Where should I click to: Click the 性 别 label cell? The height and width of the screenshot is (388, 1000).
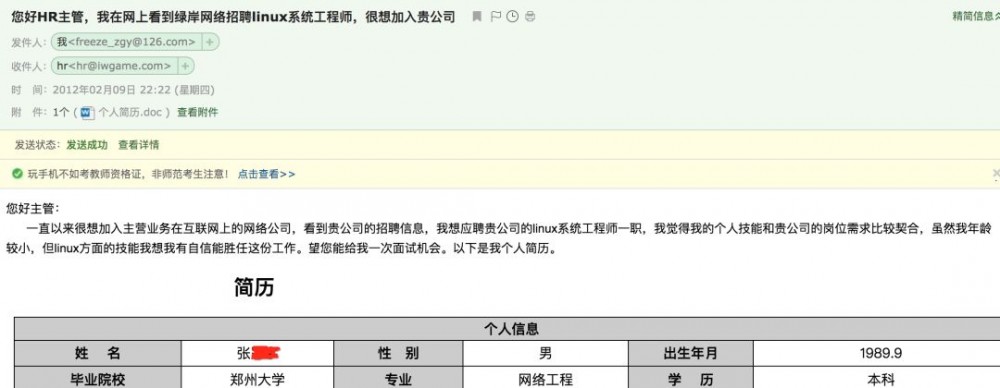click(x=398, y=354)
